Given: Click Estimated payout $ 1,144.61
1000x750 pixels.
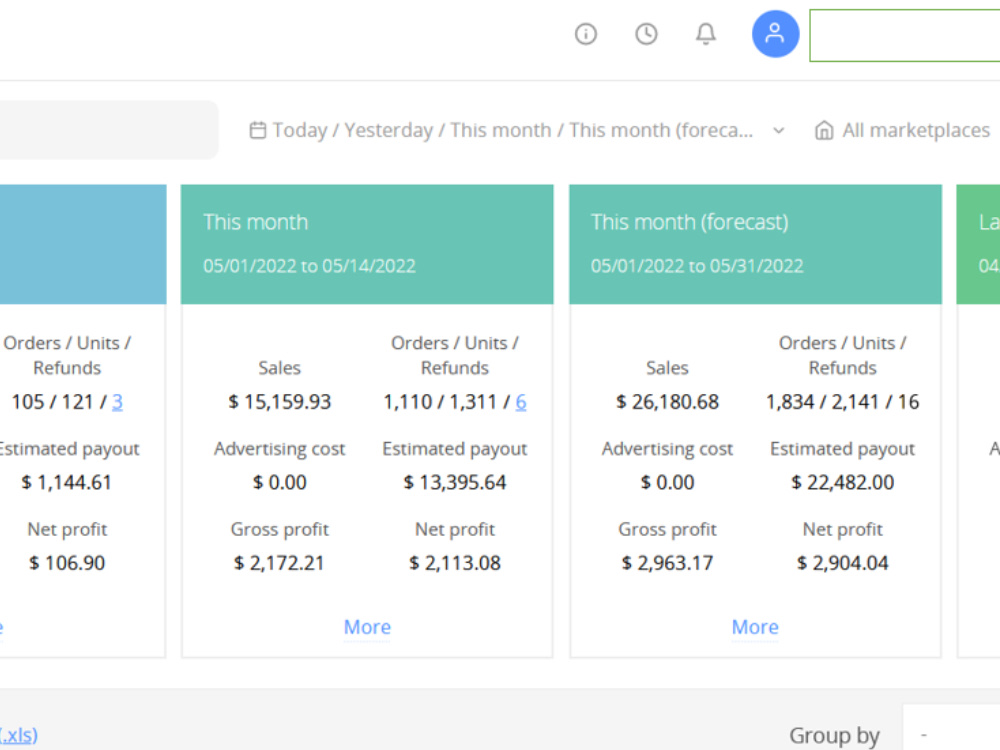Looking at the screenshot, I should [x=66, y=482].
